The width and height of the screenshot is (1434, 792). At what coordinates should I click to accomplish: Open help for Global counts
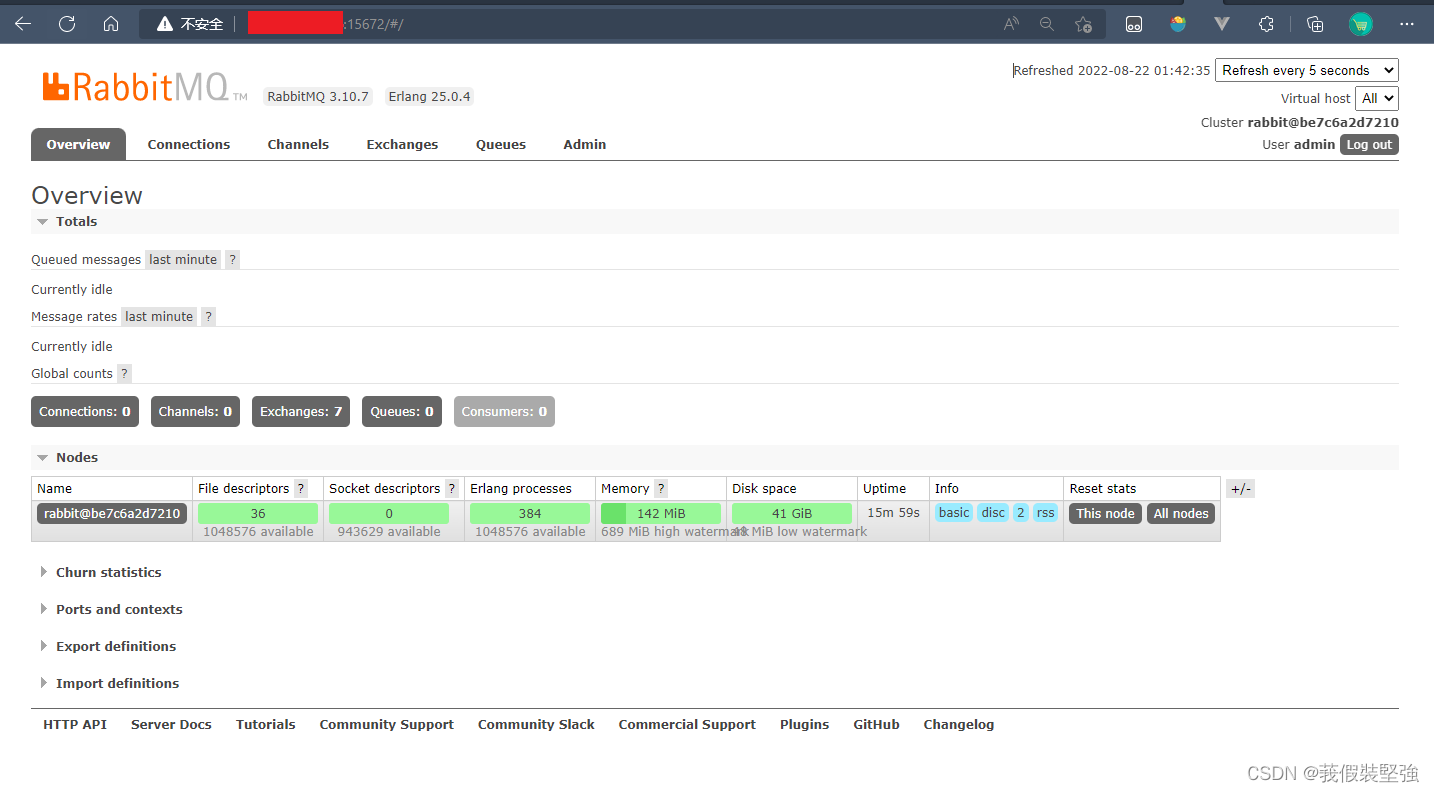tap(124, 373)
